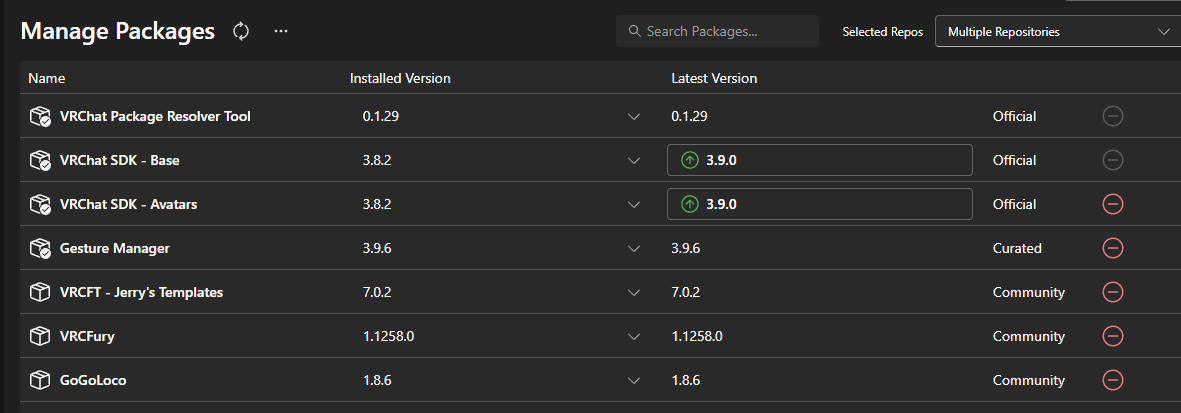
Task: Open the Multiple Repositories dropdown
Action: click(x=1057, y=32)
